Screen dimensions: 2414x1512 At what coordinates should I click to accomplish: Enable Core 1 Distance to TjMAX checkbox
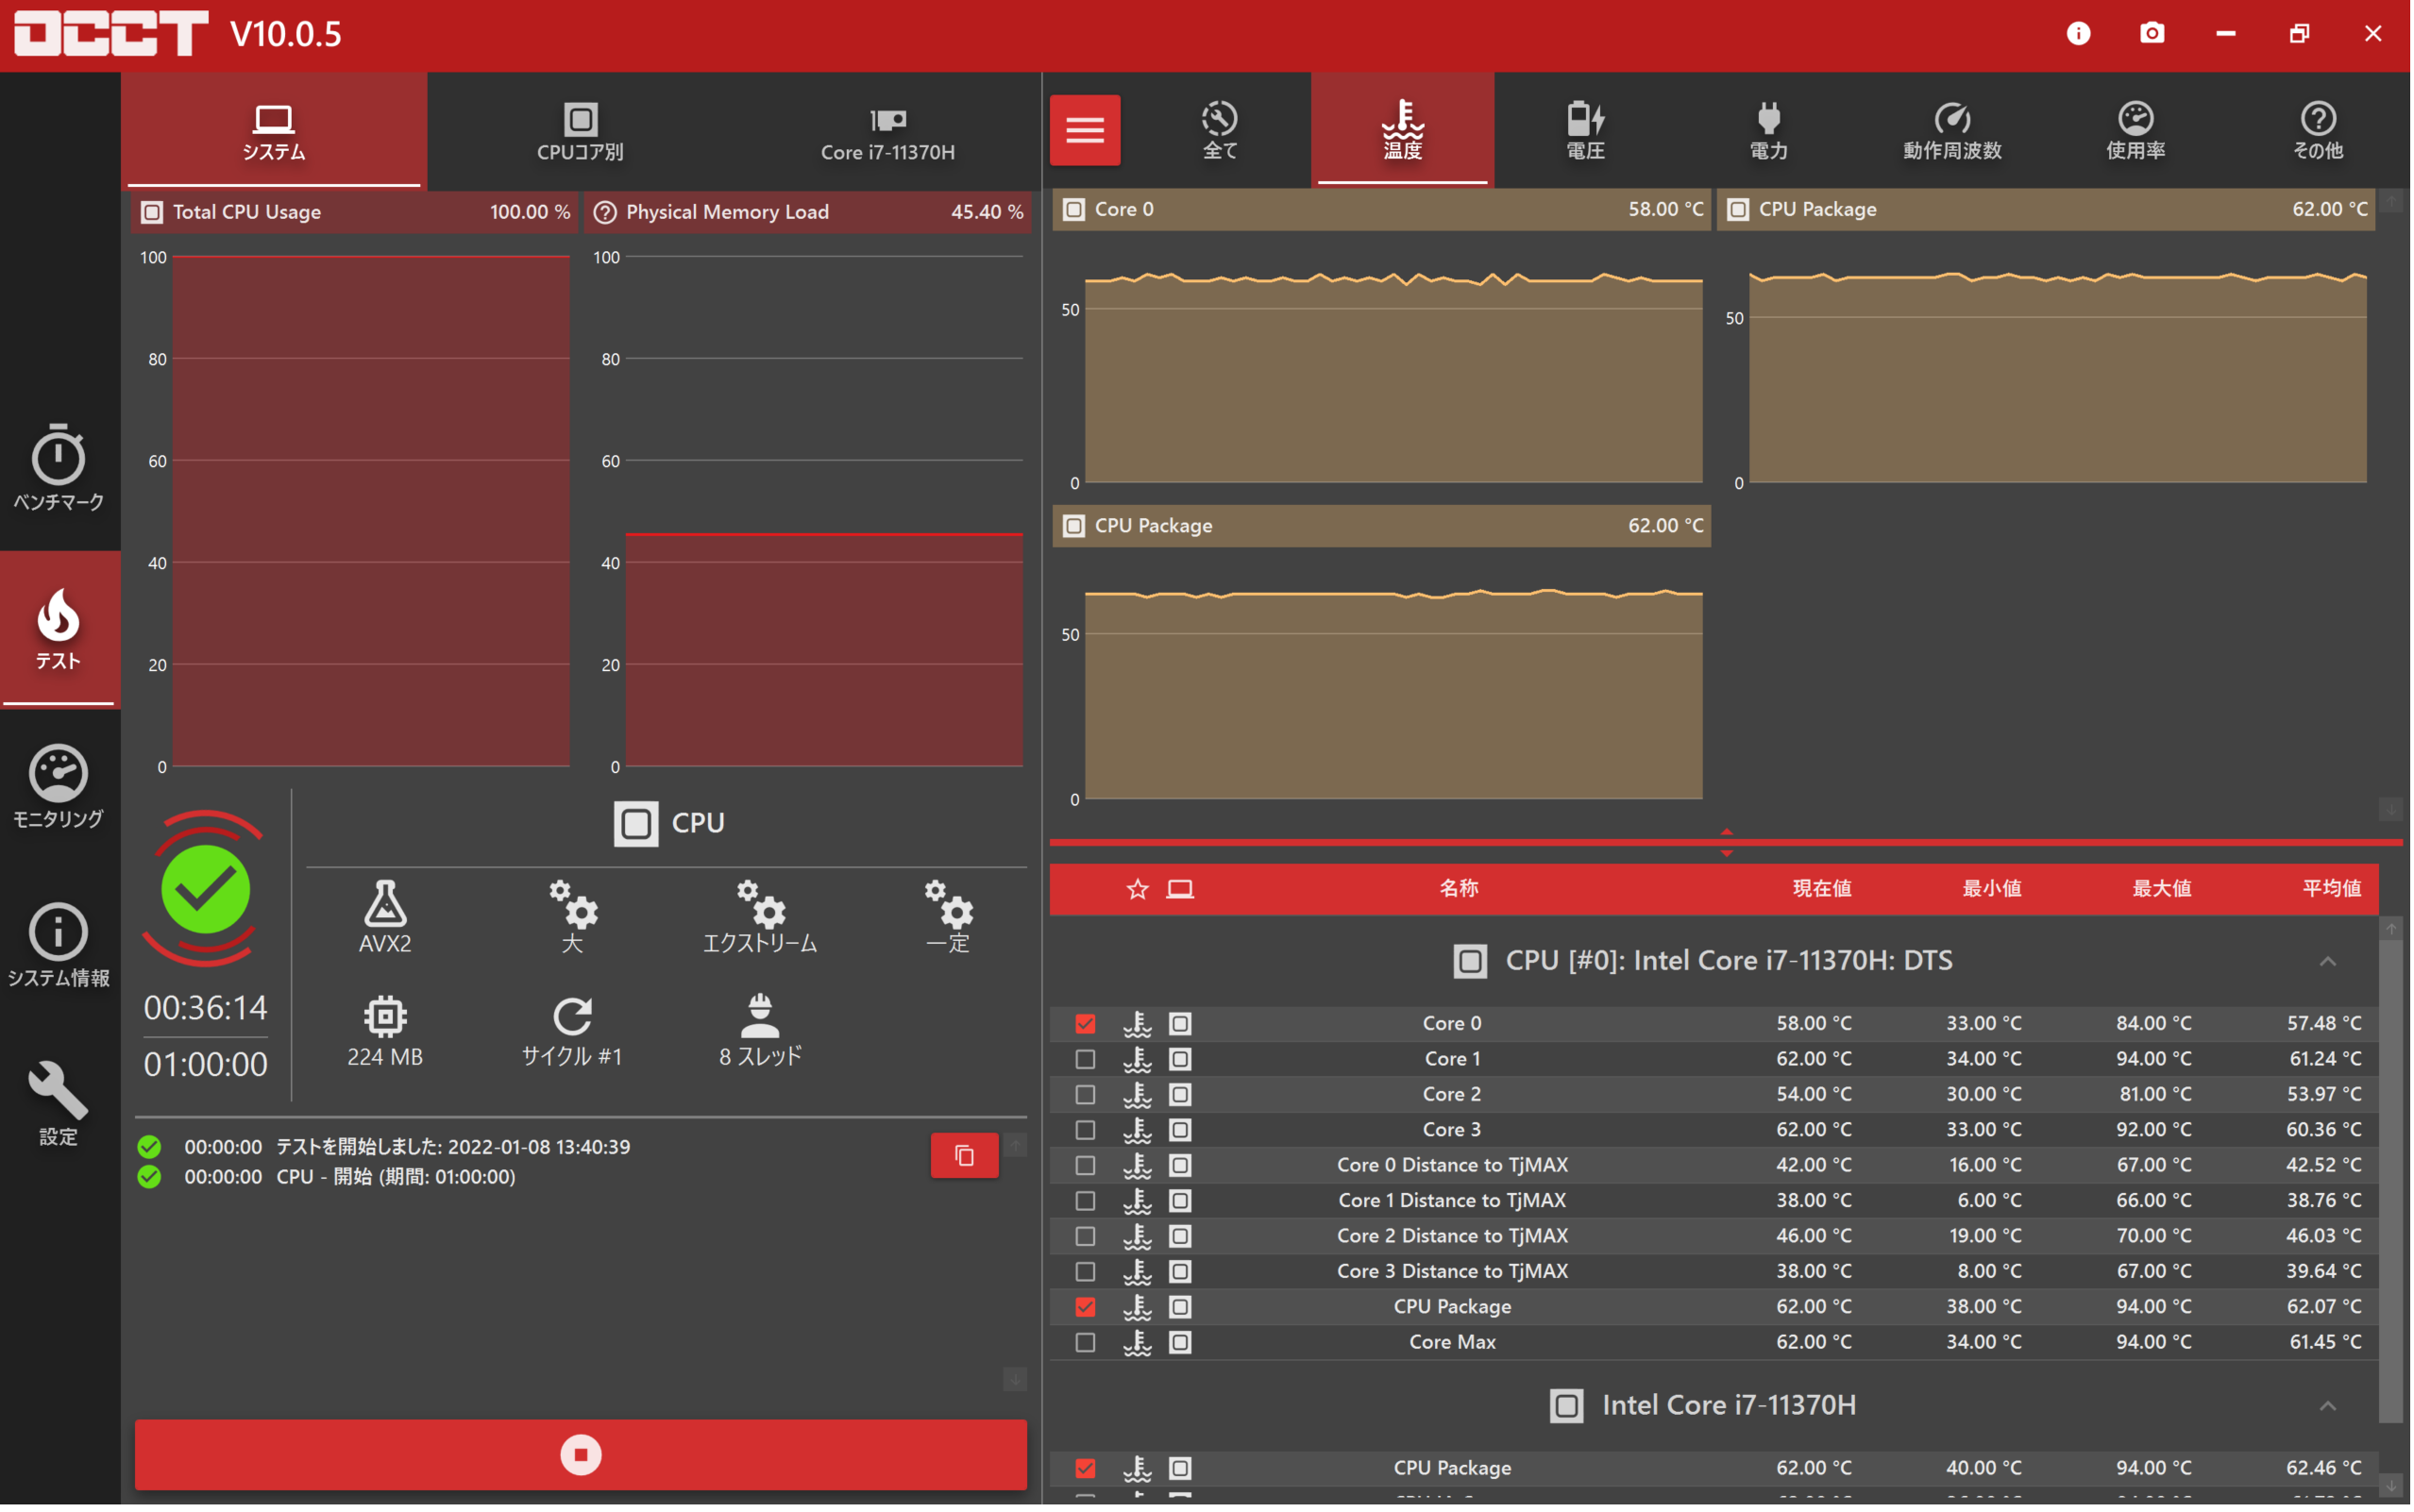(x=1086, y=1202)
